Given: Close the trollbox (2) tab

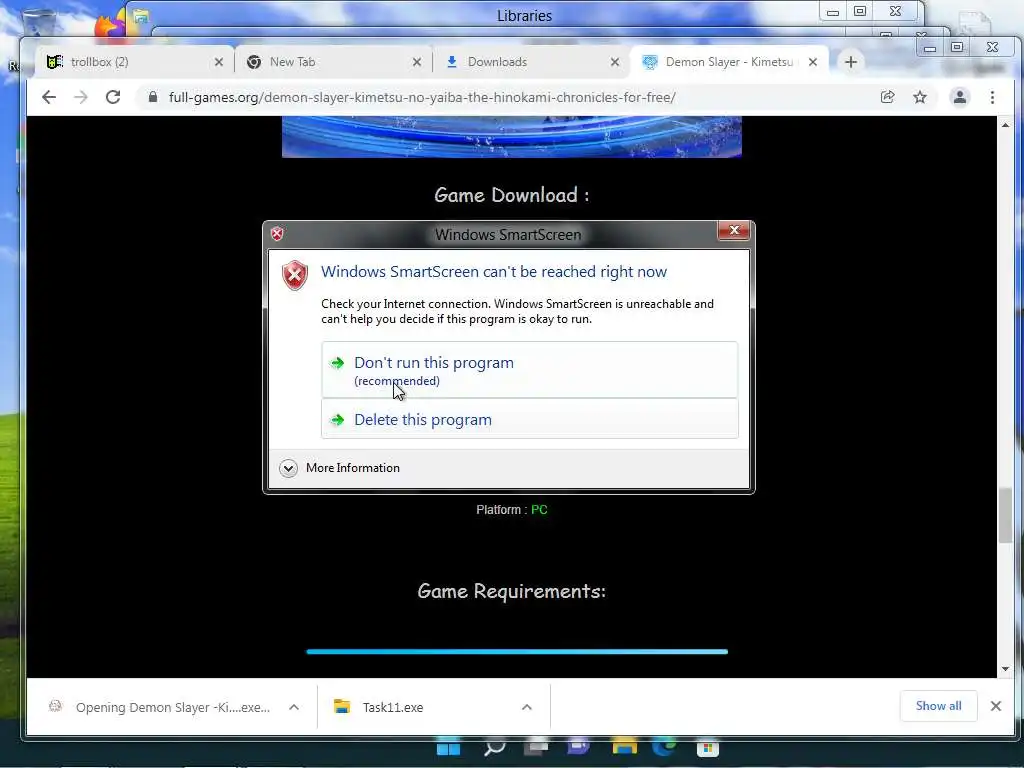Looking at the screenshot, I should pos(219,62).
